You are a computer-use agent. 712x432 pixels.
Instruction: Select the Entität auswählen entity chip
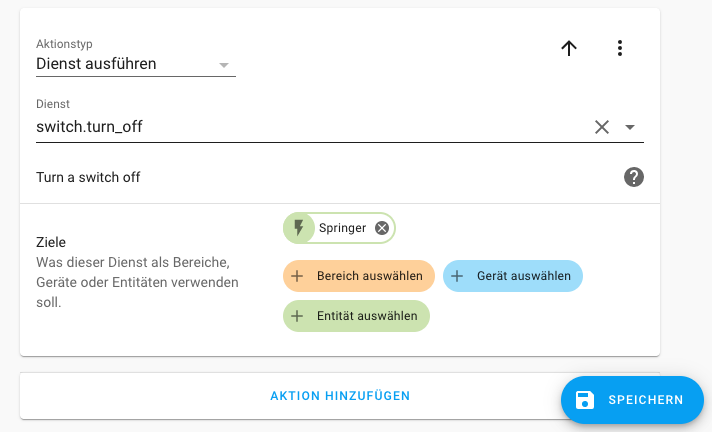point(366,316)
